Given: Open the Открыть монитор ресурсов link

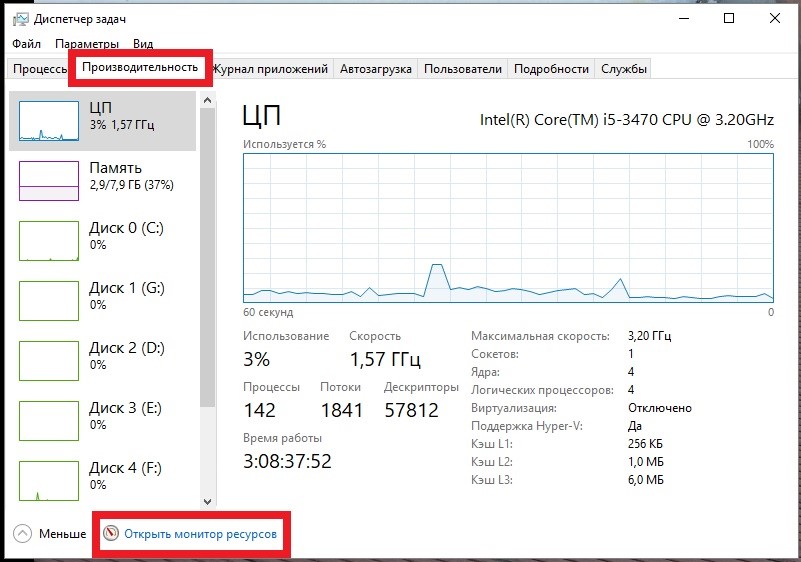Looking at the screenshot, I should 200,534.
